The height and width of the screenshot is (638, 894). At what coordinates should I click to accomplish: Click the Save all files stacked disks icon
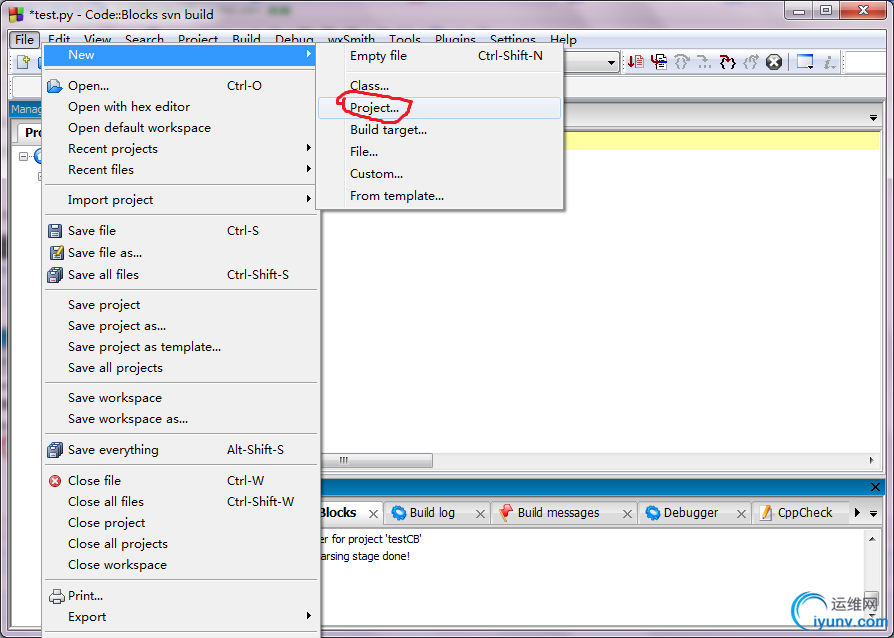[x=55, y=275]
